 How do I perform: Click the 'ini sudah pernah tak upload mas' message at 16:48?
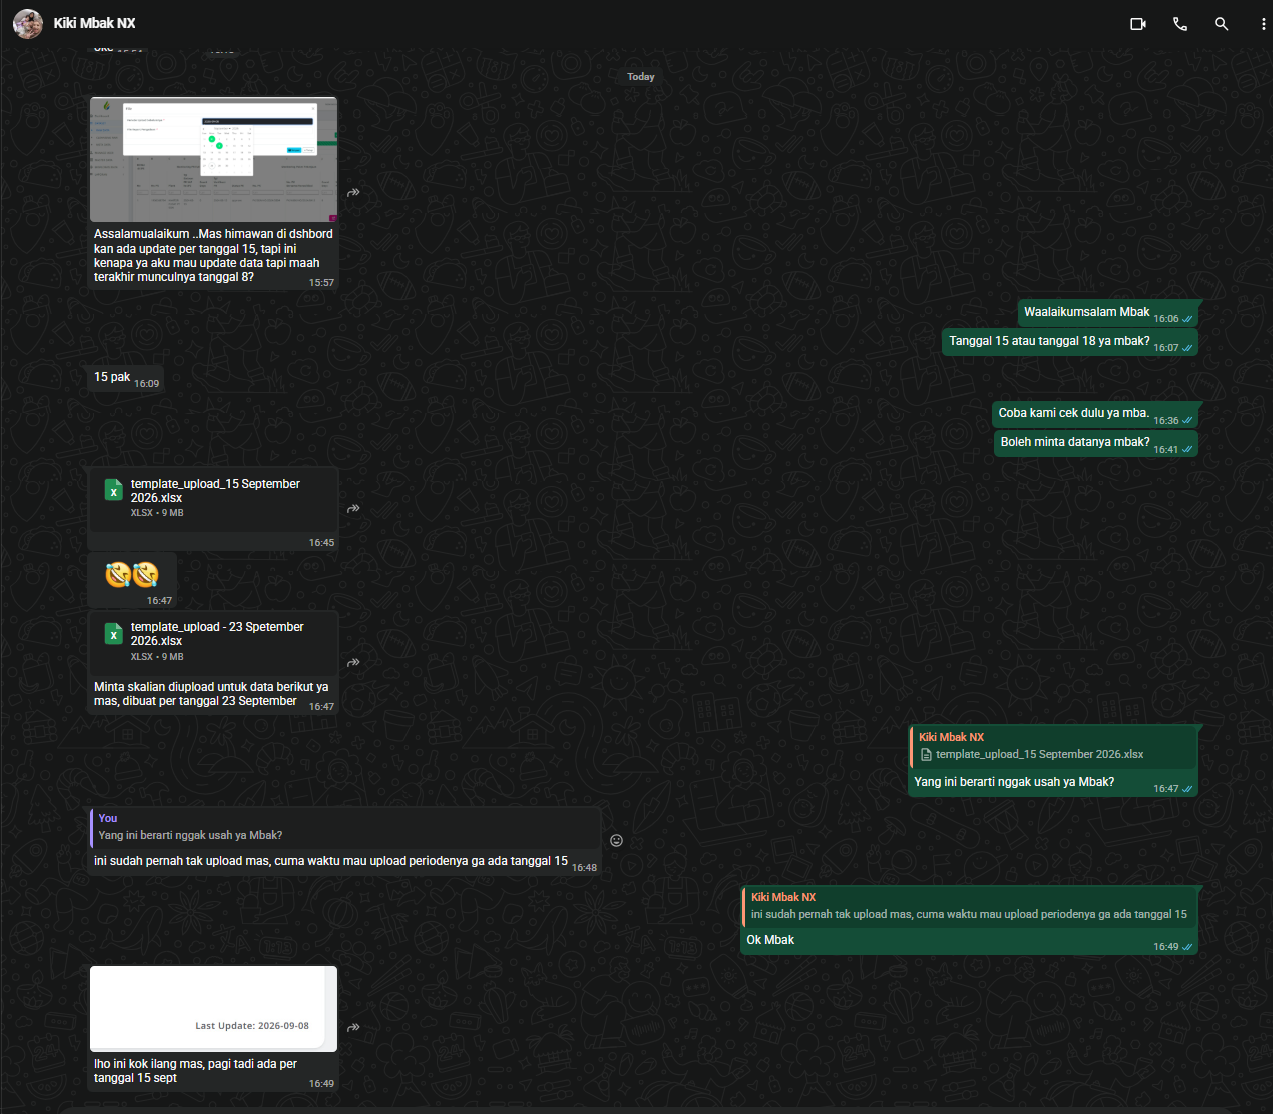[x=331, y=861]
